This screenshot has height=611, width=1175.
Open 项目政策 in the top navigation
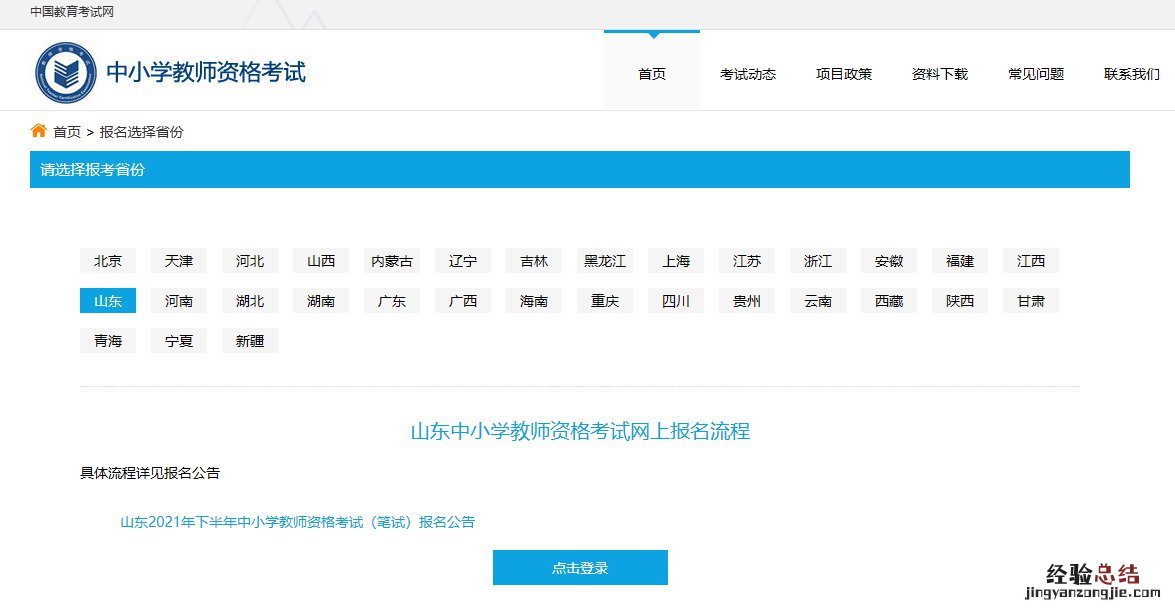843,74
